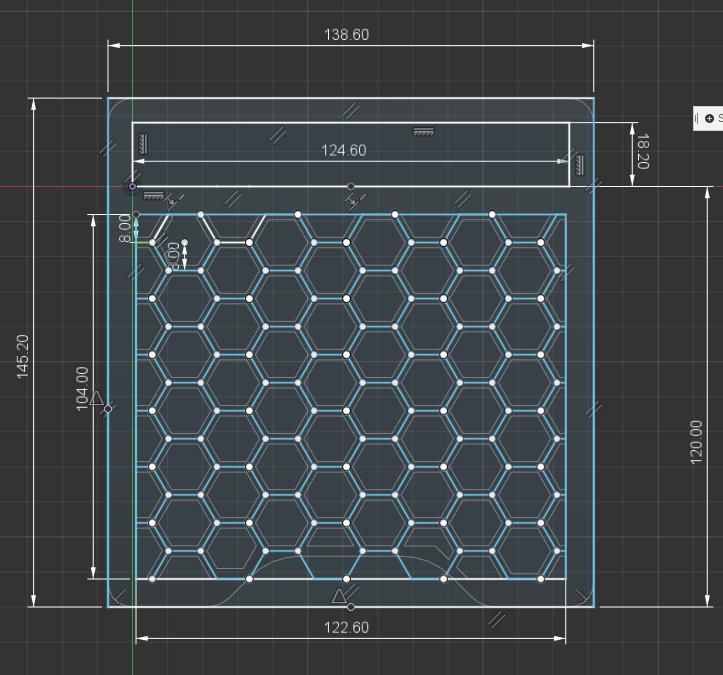Select midpoint node on outer left edge
The width and height of the screenshot is (723, 675).
tap(108, 409)
